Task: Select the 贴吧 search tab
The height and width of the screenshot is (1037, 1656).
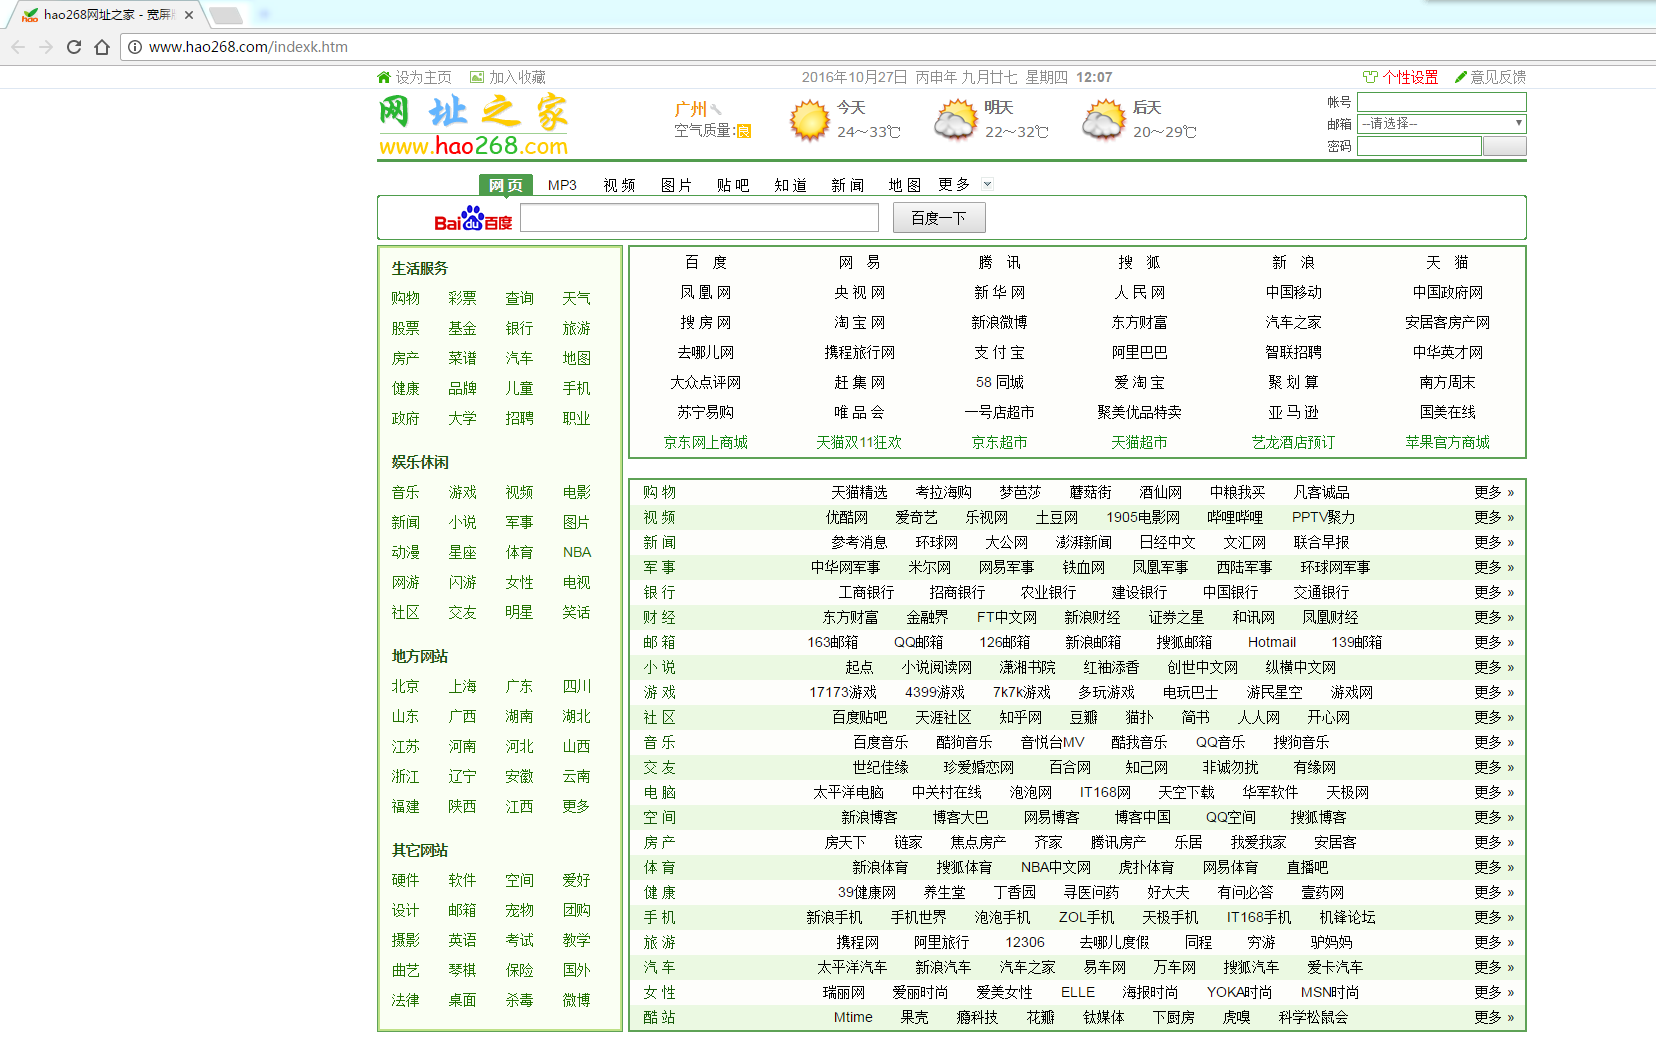Action: point(733,185)
